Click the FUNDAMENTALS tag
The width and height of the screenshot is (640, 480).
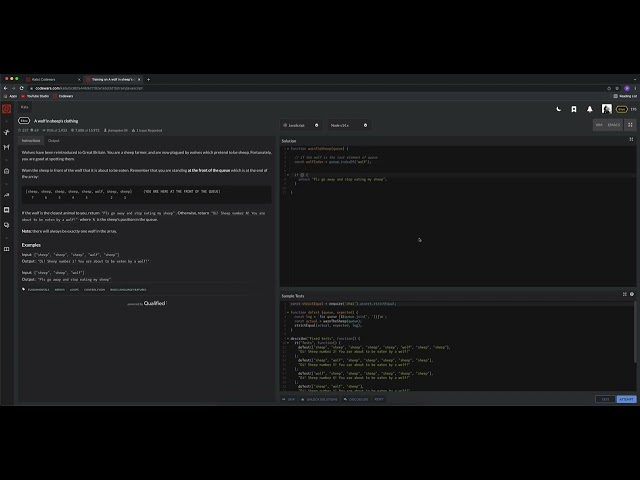38,290
